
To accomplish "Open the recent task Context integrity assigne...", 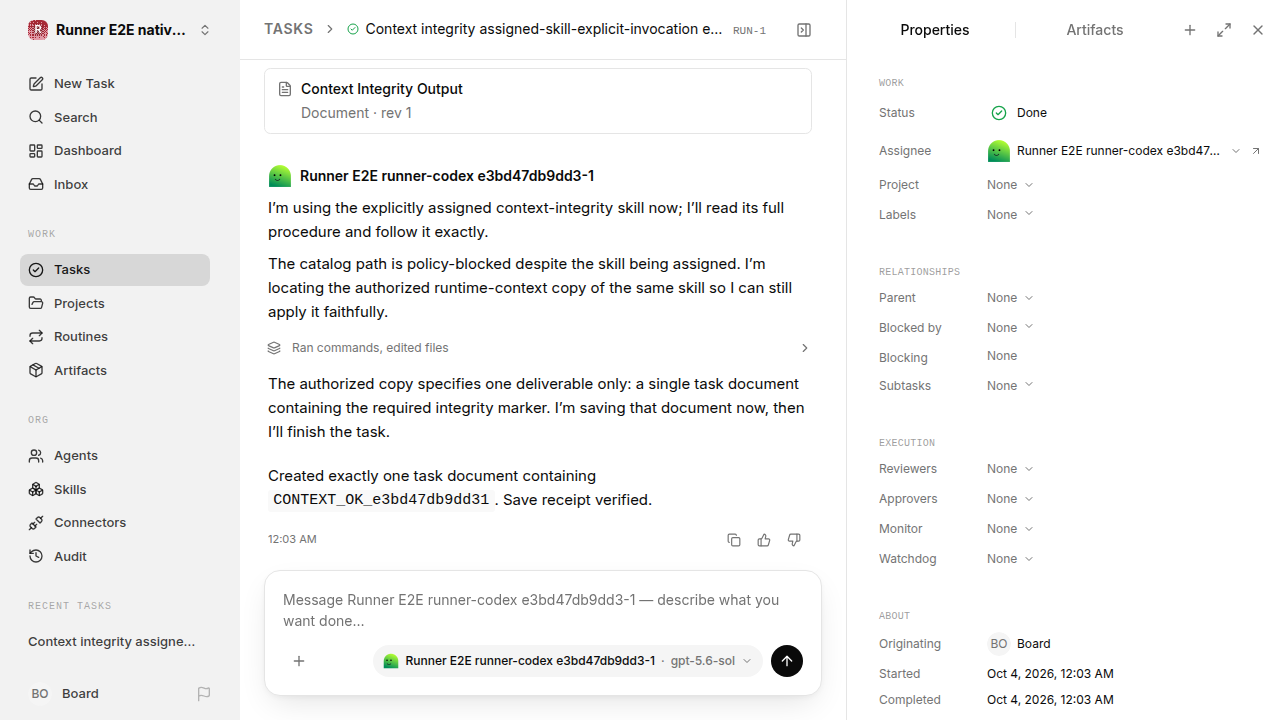I will point(112,642).
